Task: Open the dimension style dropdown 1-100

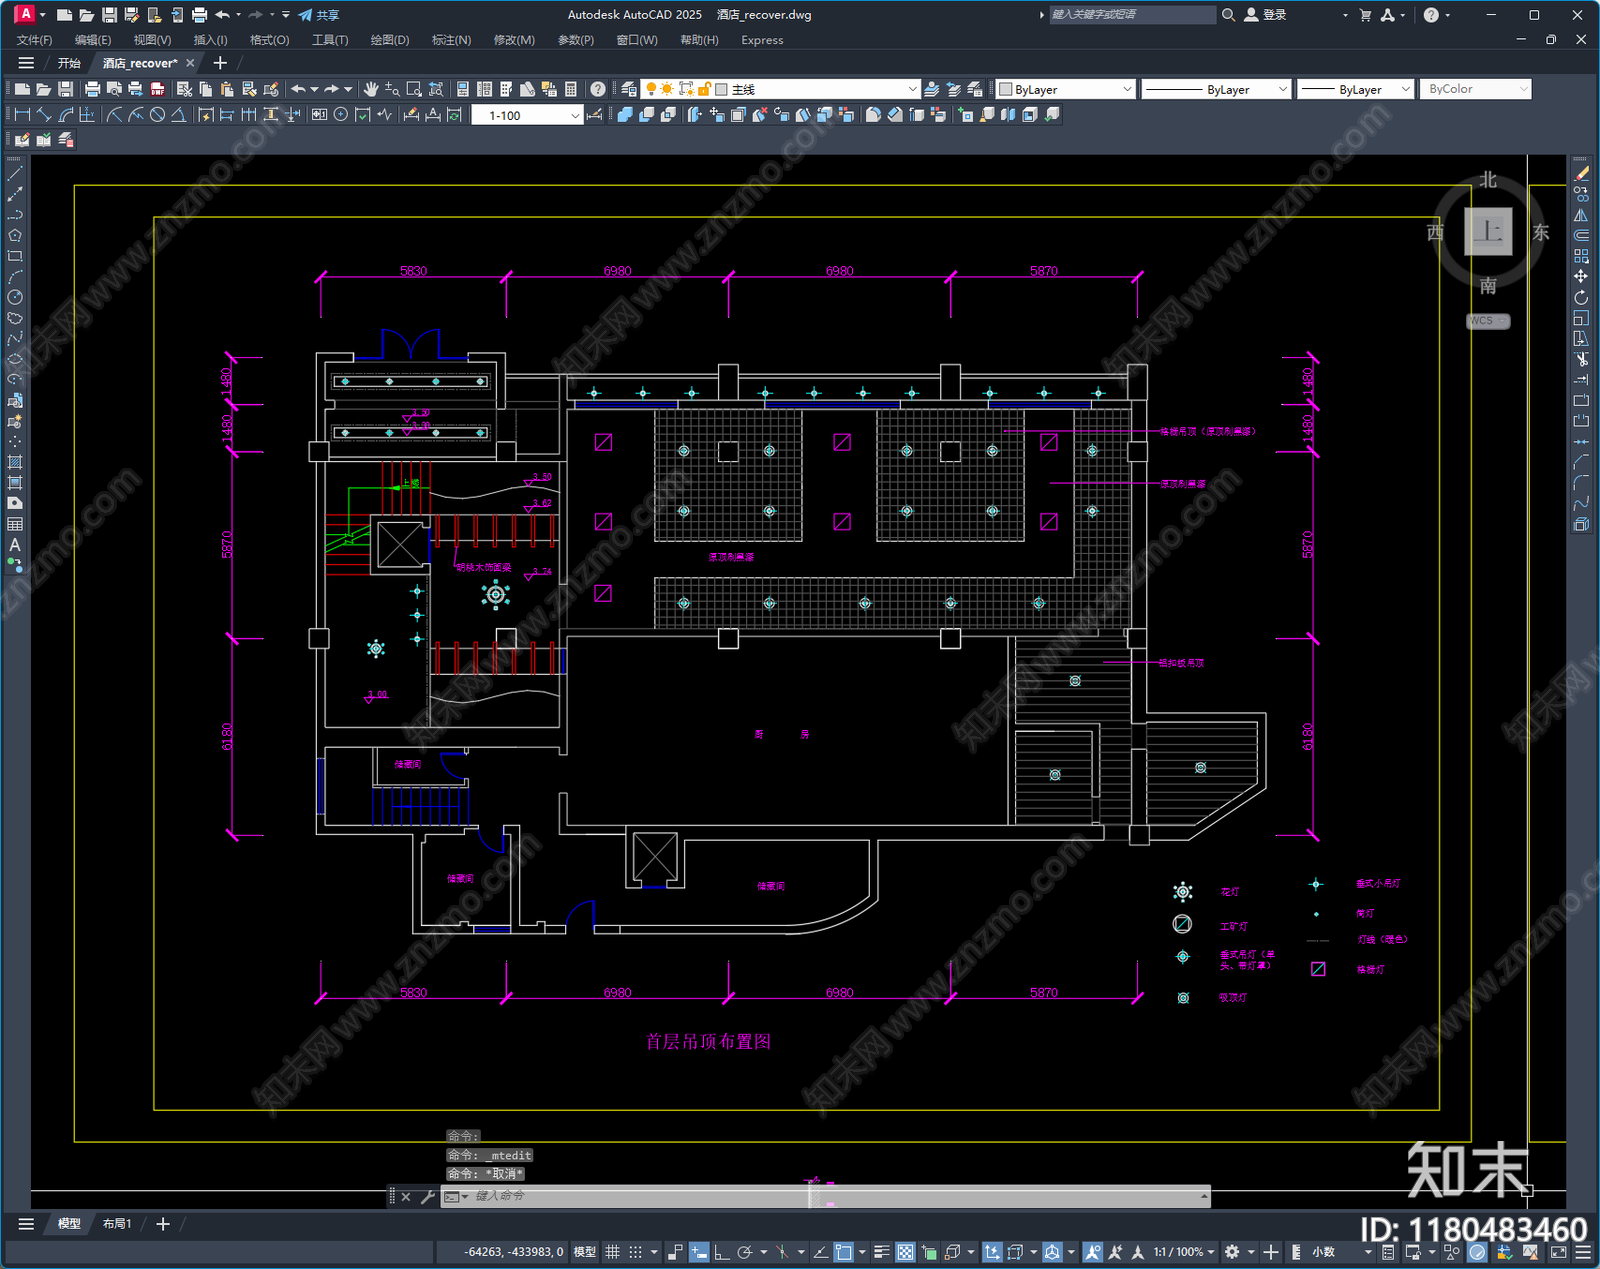Action: point(575,115)
